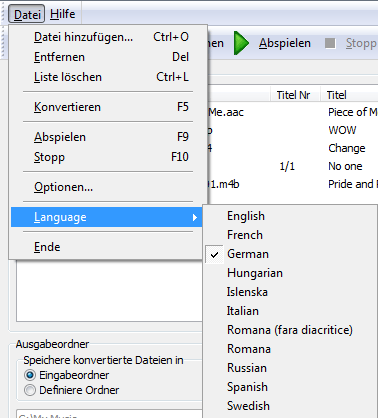Select the plain Romana language entry

290,349
